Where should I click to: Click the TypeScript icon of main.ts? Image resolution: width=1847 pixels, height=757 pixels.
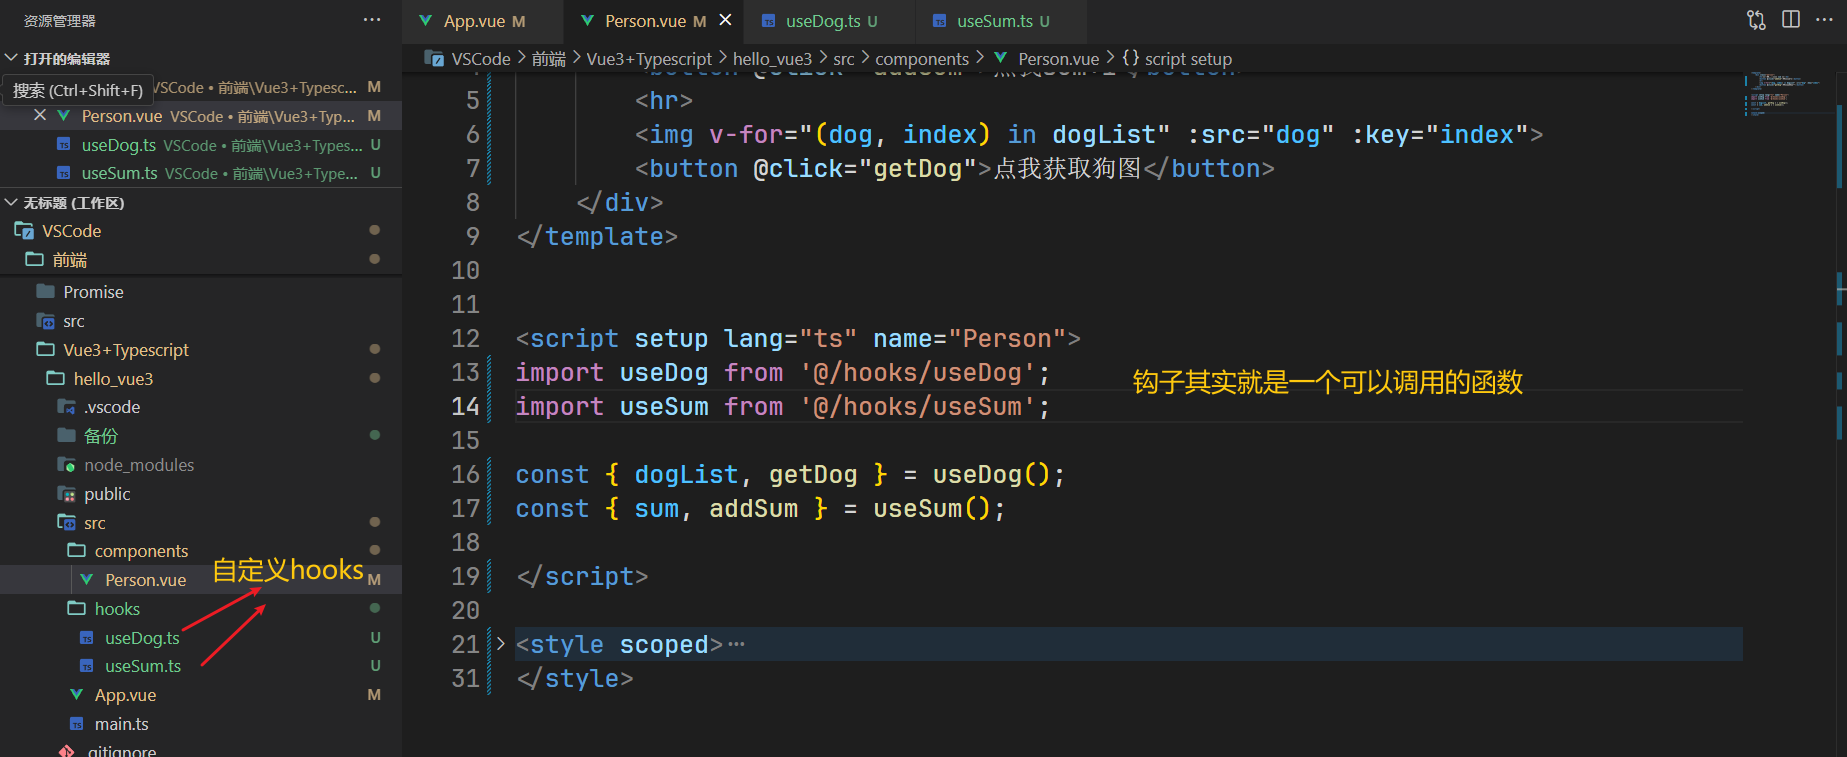[77, 724]
